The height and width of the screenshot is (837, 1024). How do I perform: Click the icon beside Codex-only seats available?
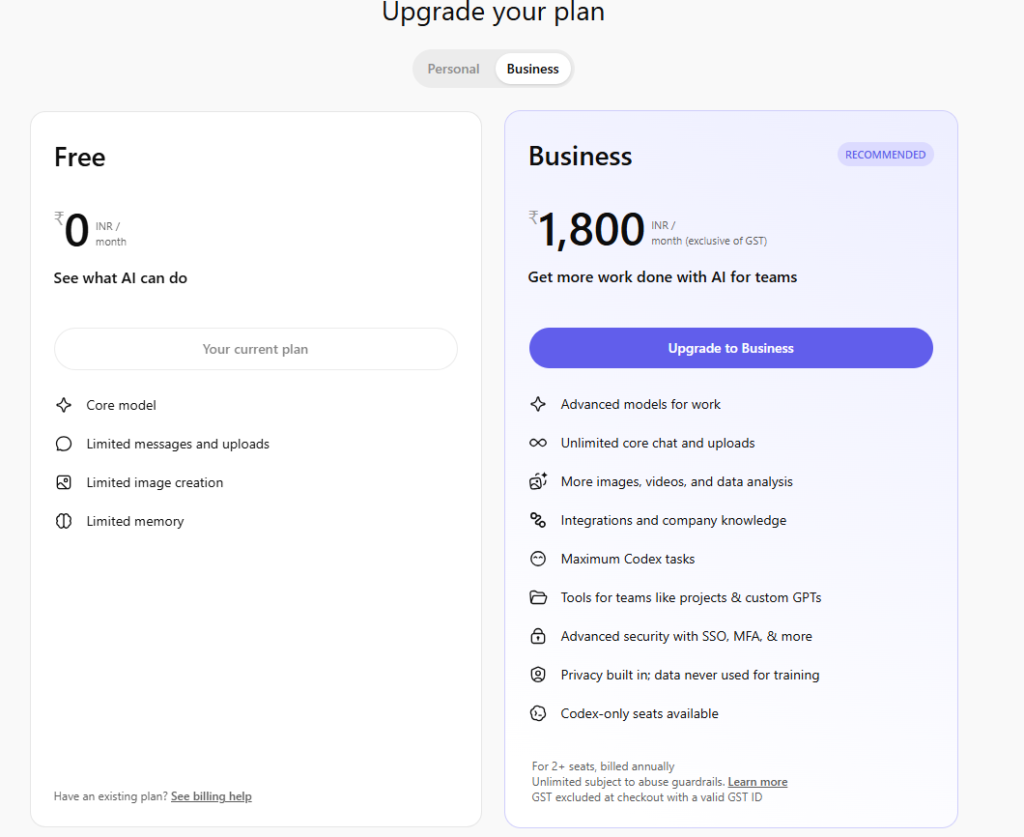tap(538, 713)
